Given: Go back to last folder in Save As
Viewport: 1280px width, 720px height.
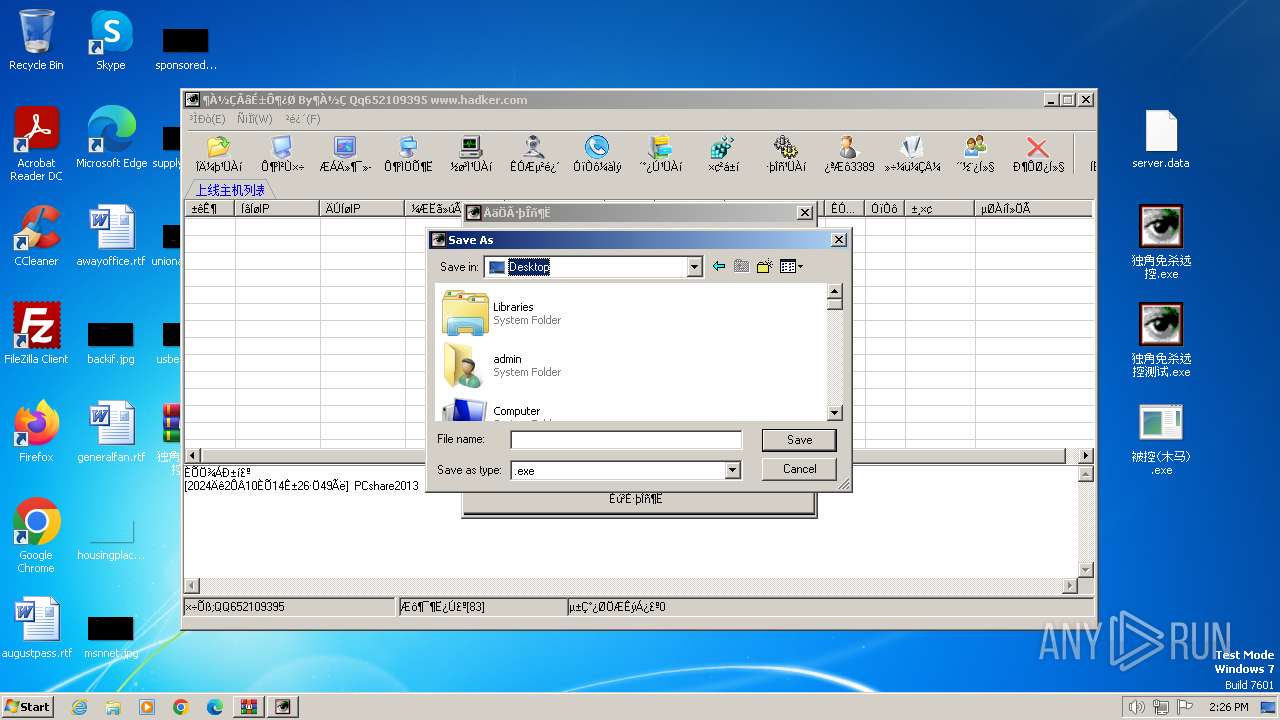Looking at the screenshot, I should pos(718,266).
